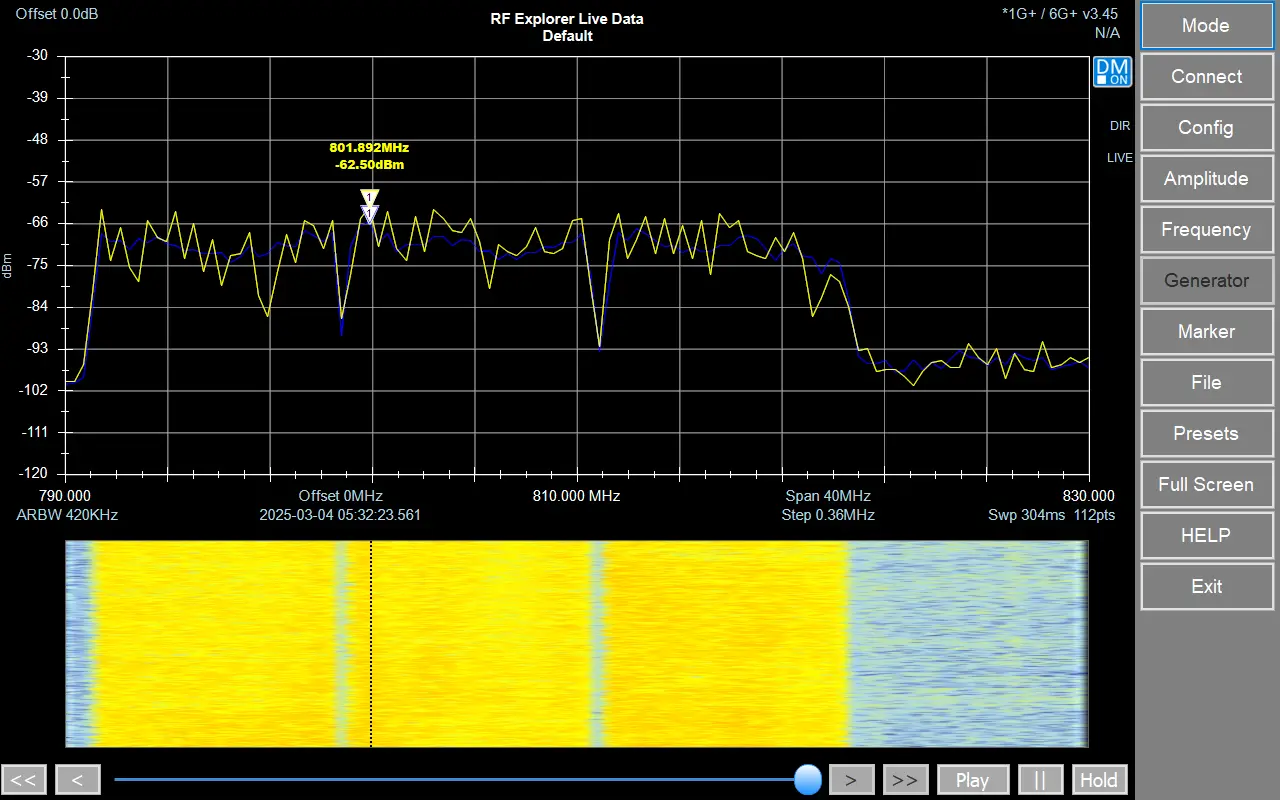The image size is (1280, 800).
Task: Open the Config panel
Action: pos(1205,128)
